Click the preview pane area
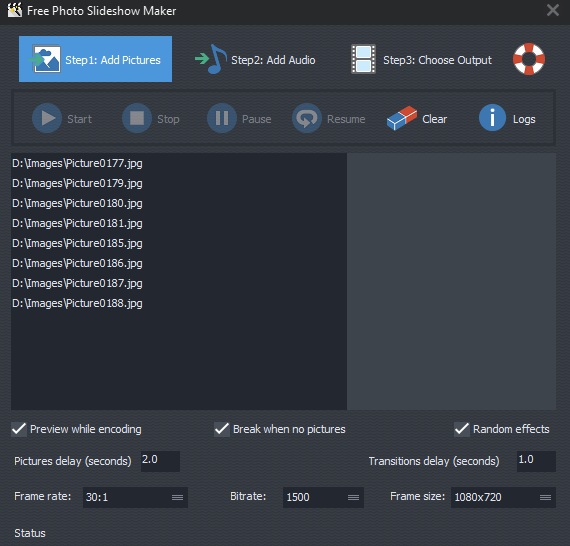The image size is (570, 546). (451, 281)
